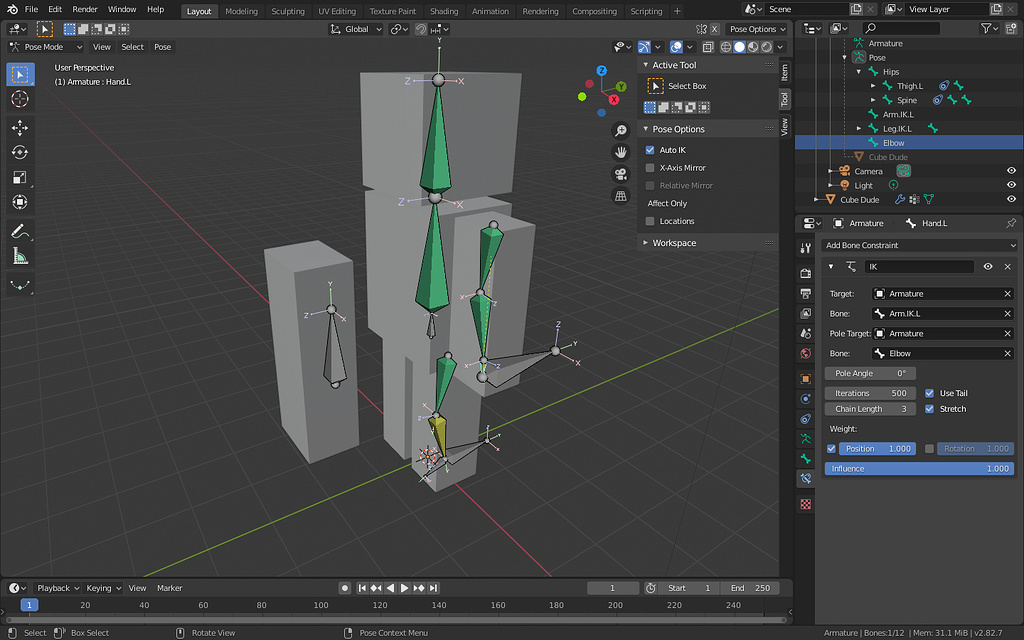Expand Thigh.L bone in outliner
The height and width of the screenshot is (640, 1024).
(x=873, y=86)
